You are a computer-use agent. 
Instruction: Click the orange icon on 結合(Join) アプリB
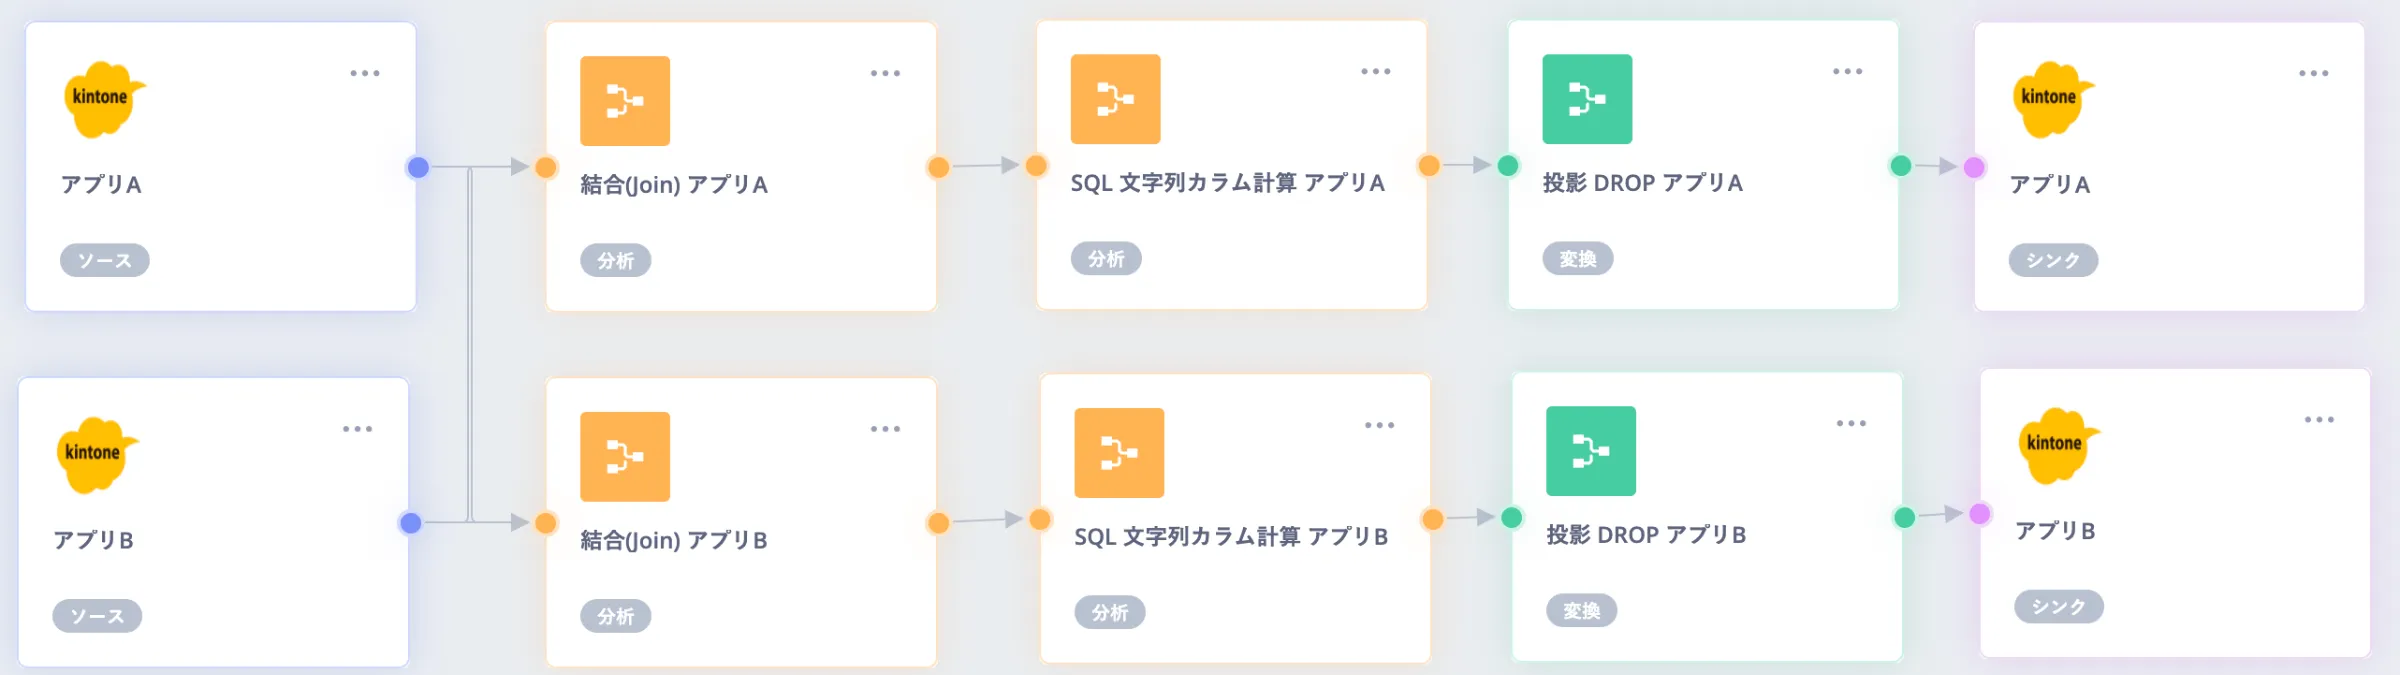point(625,457)
